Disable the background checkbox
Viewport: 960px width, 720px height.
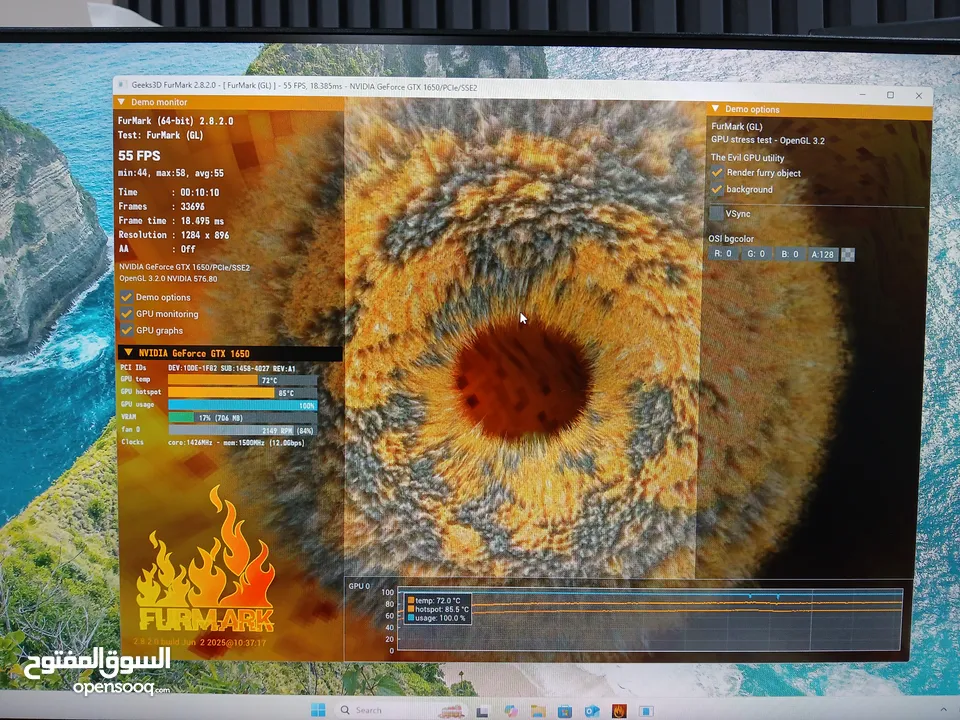(x=717, y=189)
